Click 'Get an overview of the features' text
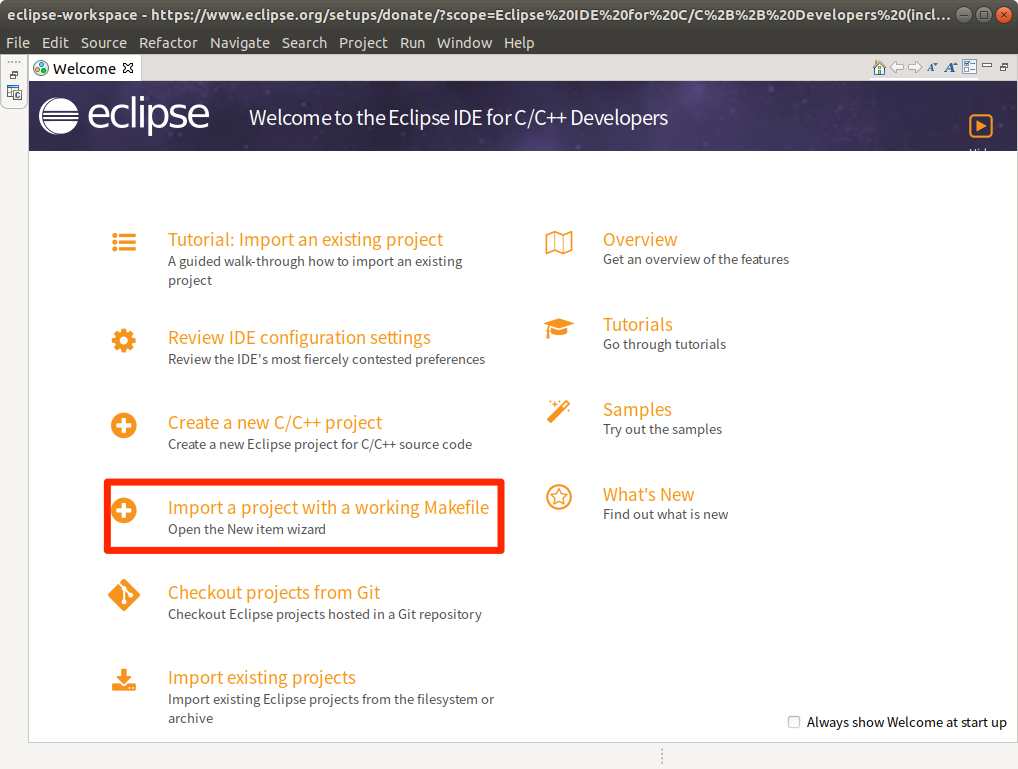The image size is (1018, 769). coord(696,260)
